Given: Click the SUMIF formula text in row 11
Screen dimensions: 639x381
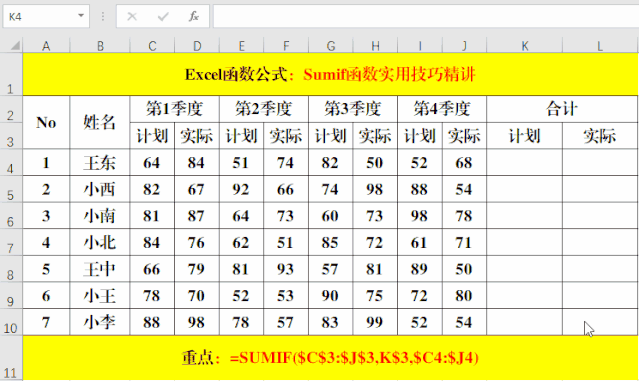Looking at the screenshot, I should [x=354, y=358].
